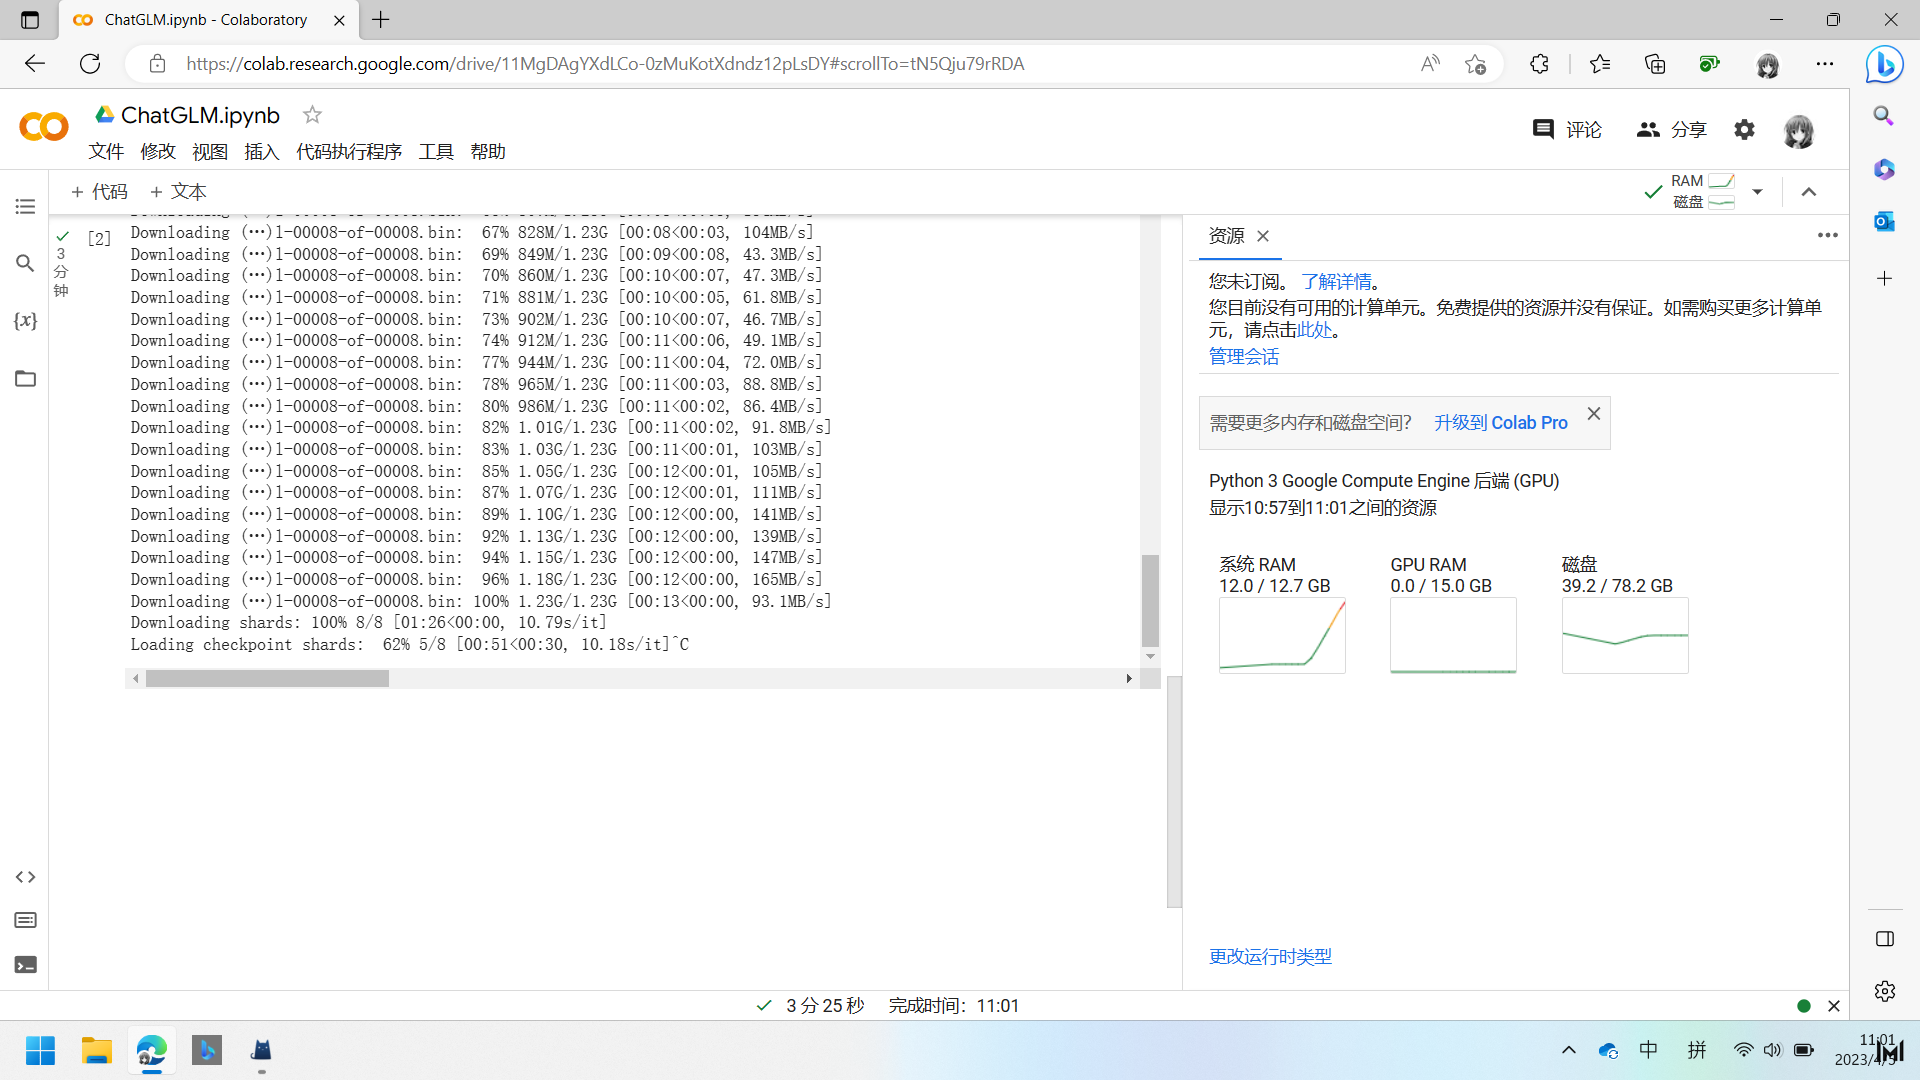Open Outlook in Edge sidebar

click(x=1884, y=221)
